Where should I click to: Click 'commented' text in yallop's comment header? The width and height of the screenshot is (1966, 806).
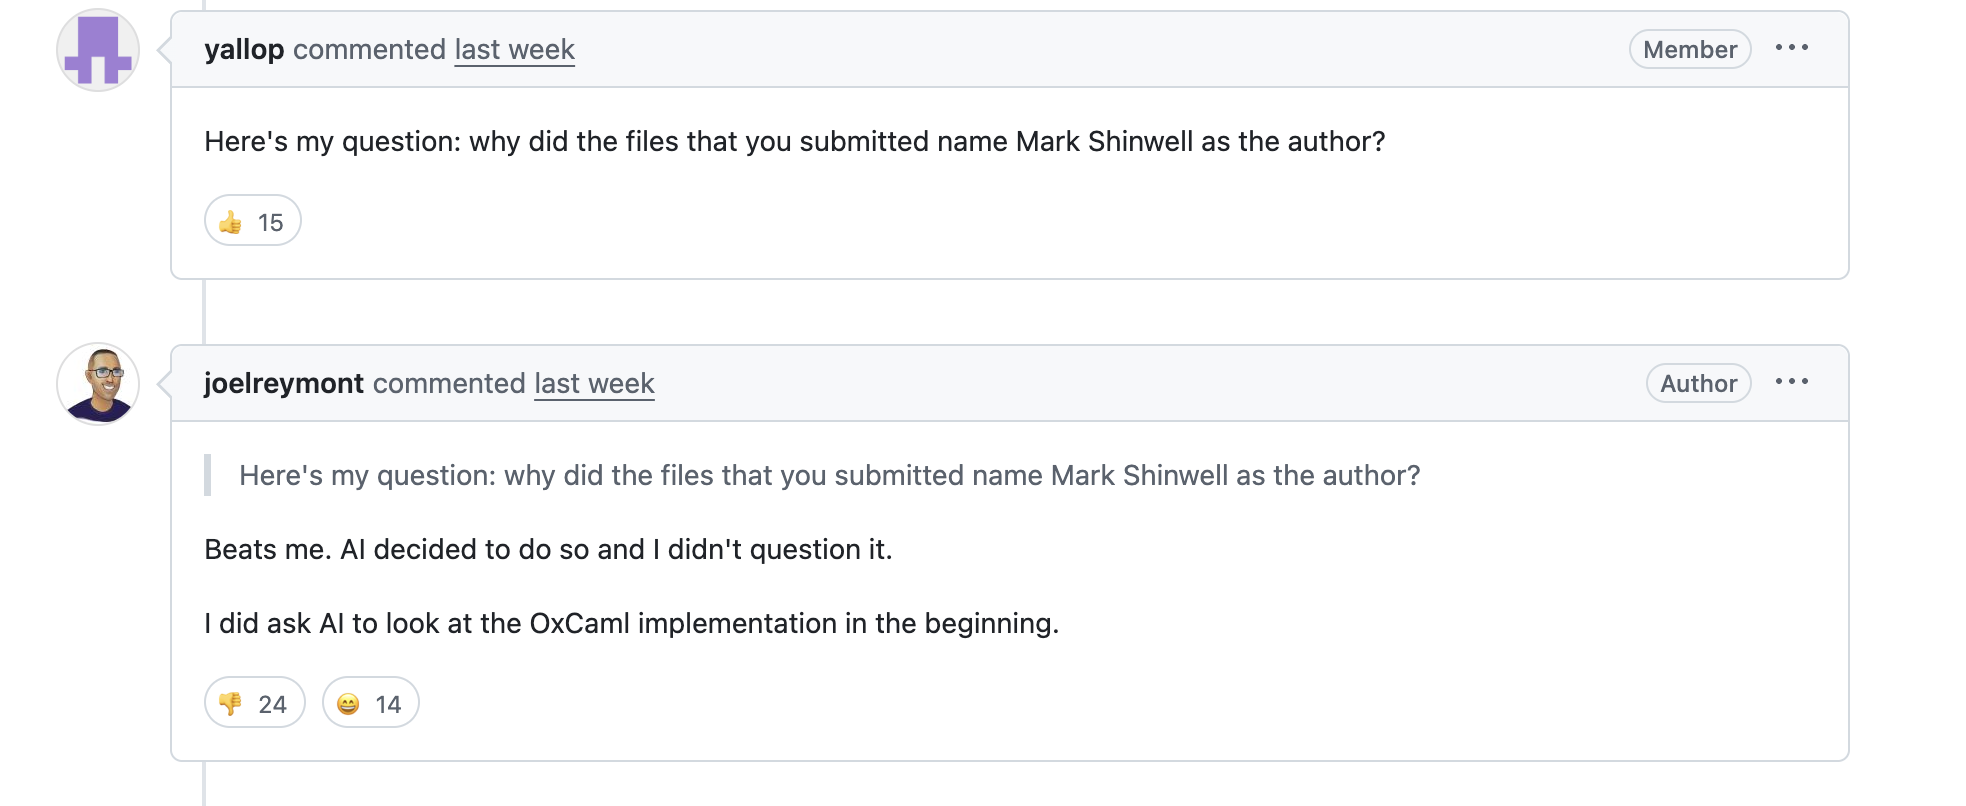(x=369, y=50)
